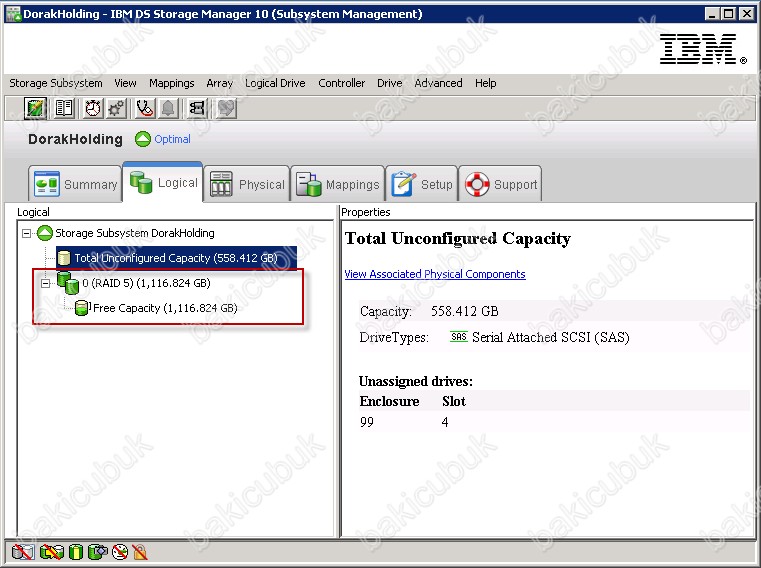Viewport: 761px width, 568px height.
Task: Click the Total Unconfigured Capacity properties heading
Action: click(458, 238)
